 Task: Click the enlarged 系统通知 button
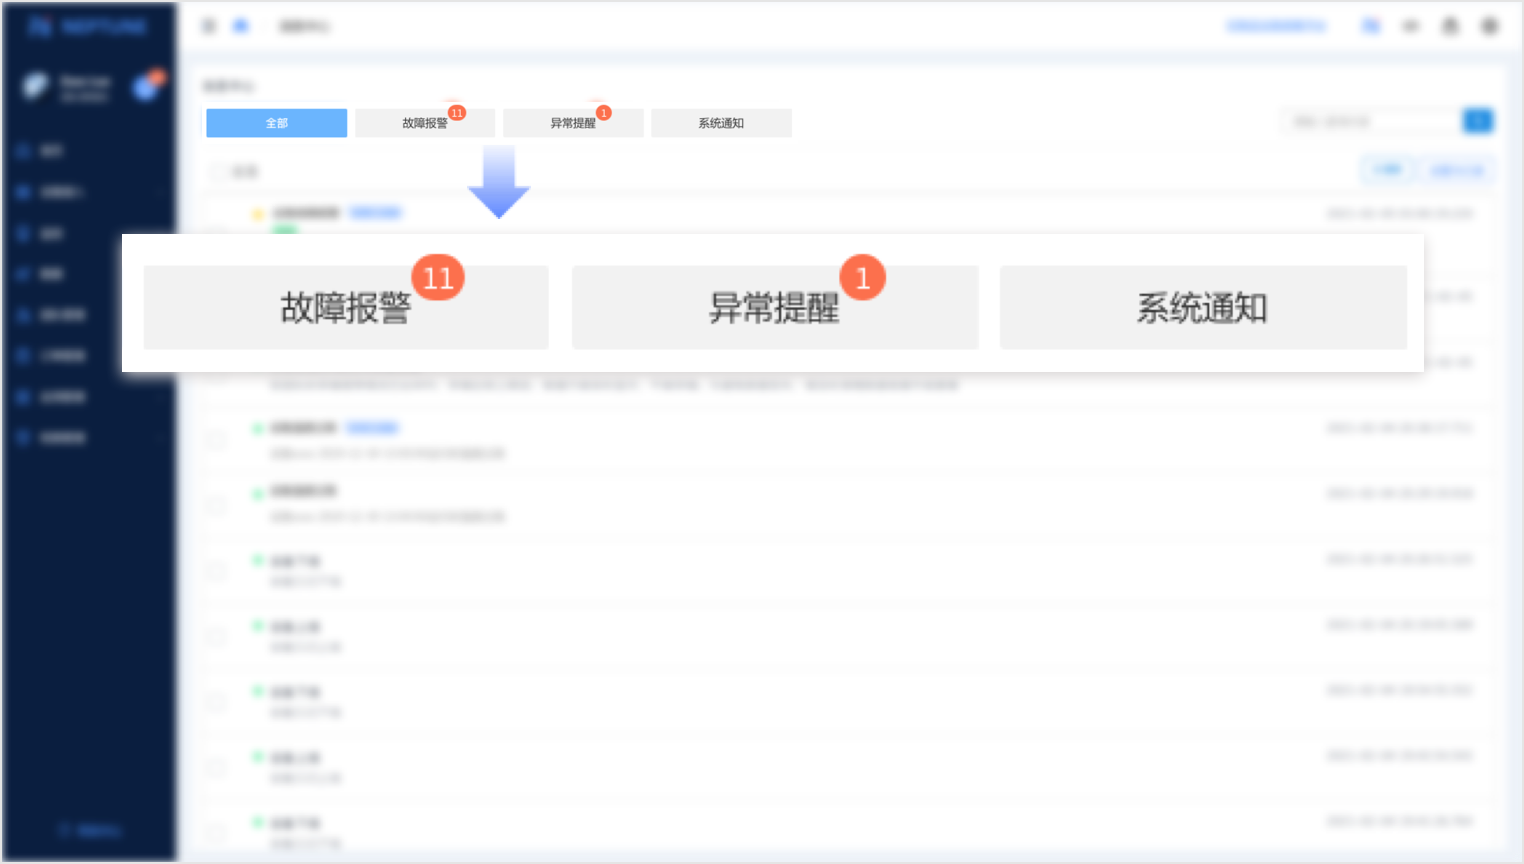pyautogui.click(x=1203, y=308)
